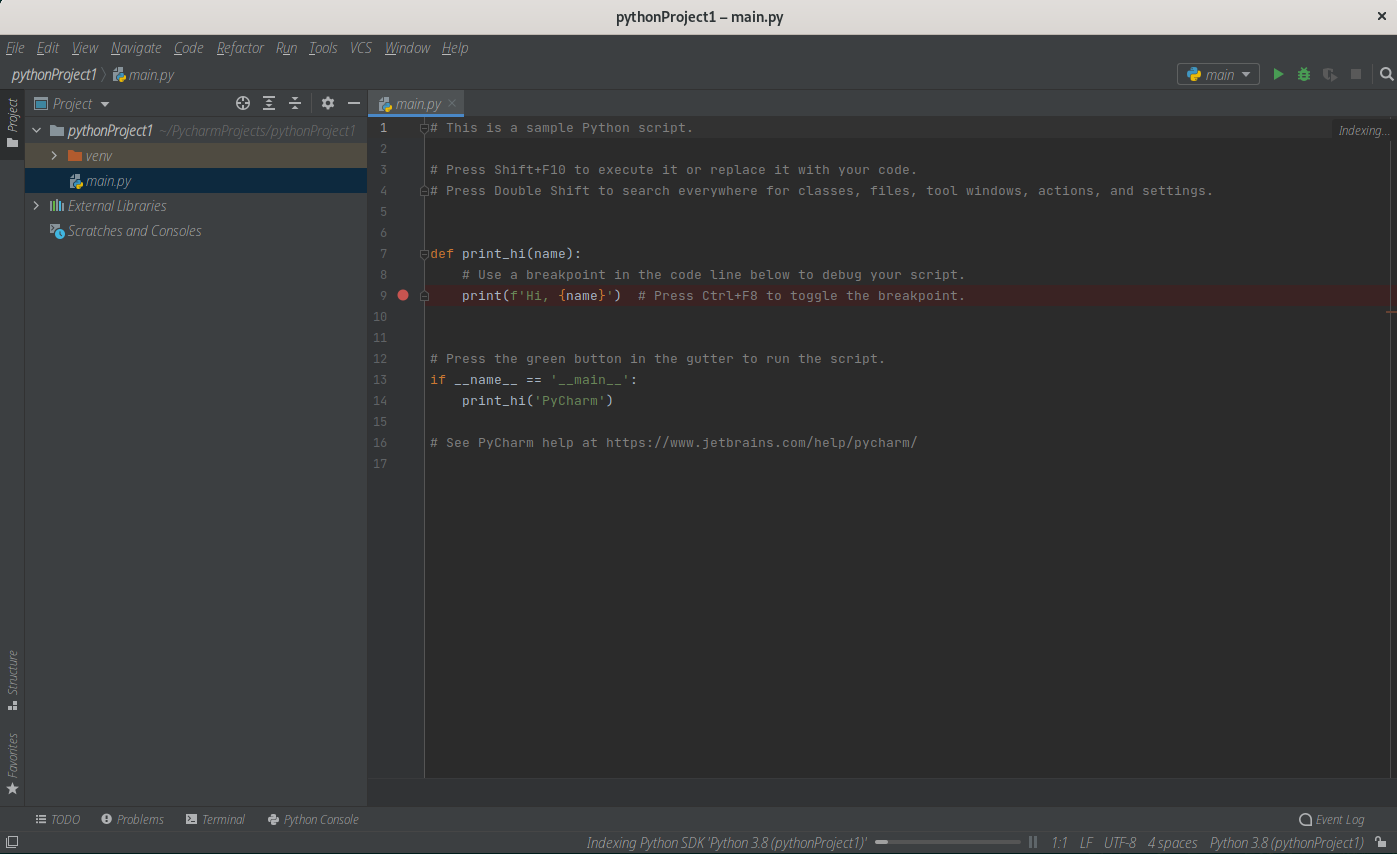Click the Stop square icon in toolbar
Image resolution: width=1397 pixels, height=854 pixels.
[x=1356, y=74]
